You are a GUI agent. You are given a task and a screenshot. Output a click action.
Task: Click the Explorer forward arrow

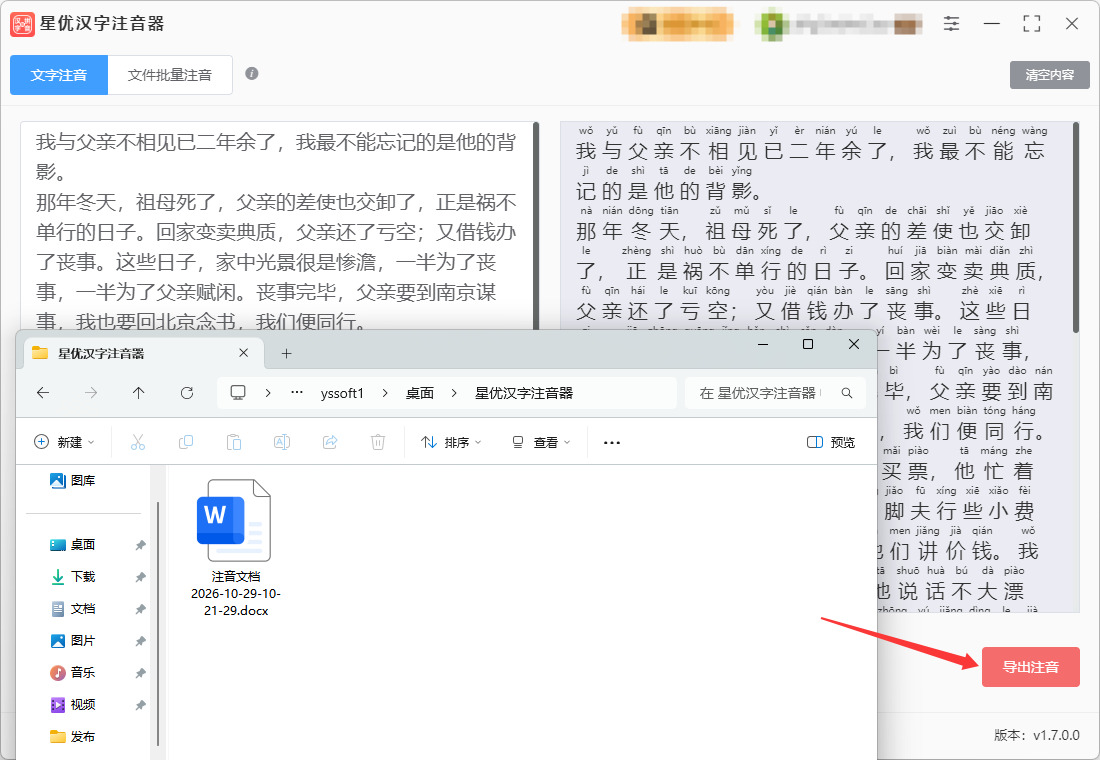point(91,393)
